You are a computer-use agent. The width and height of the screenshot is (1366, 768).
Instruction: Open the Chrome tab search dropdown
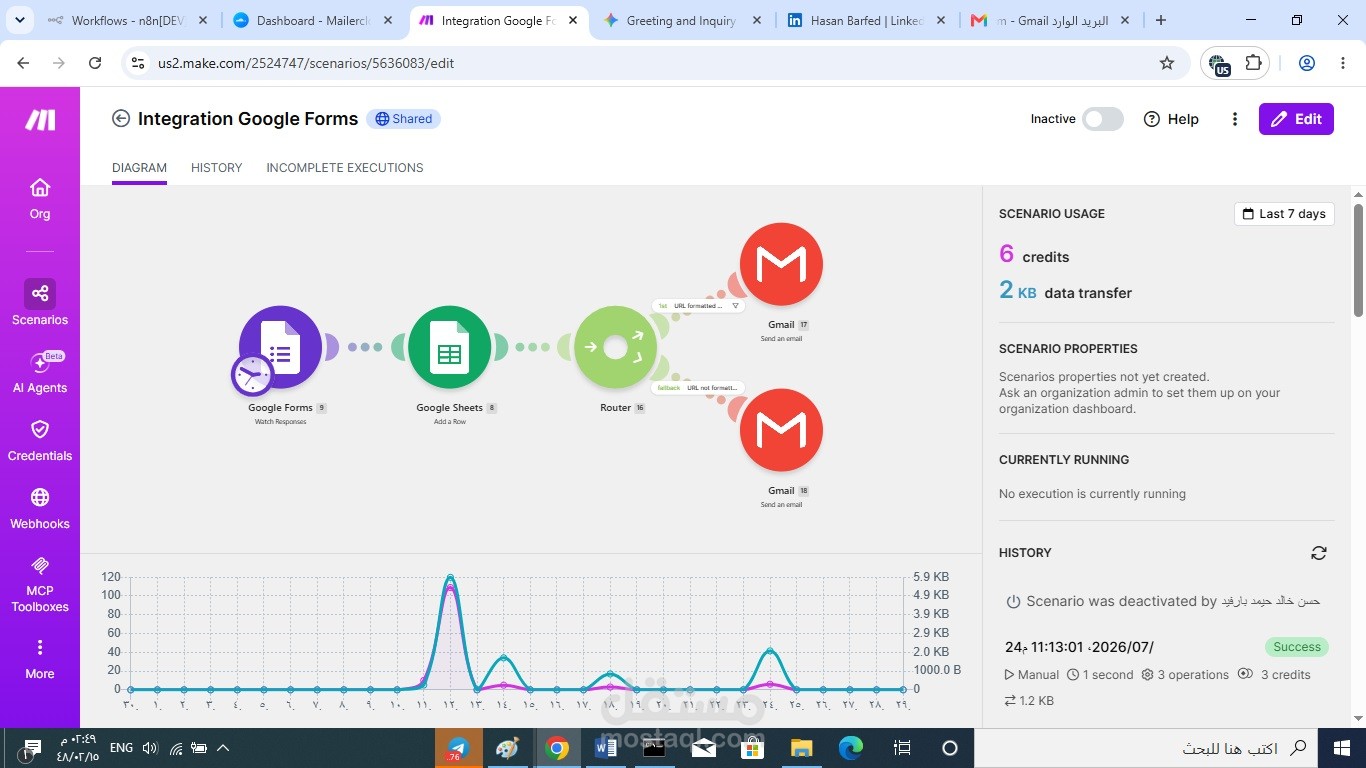coord(21,20)
